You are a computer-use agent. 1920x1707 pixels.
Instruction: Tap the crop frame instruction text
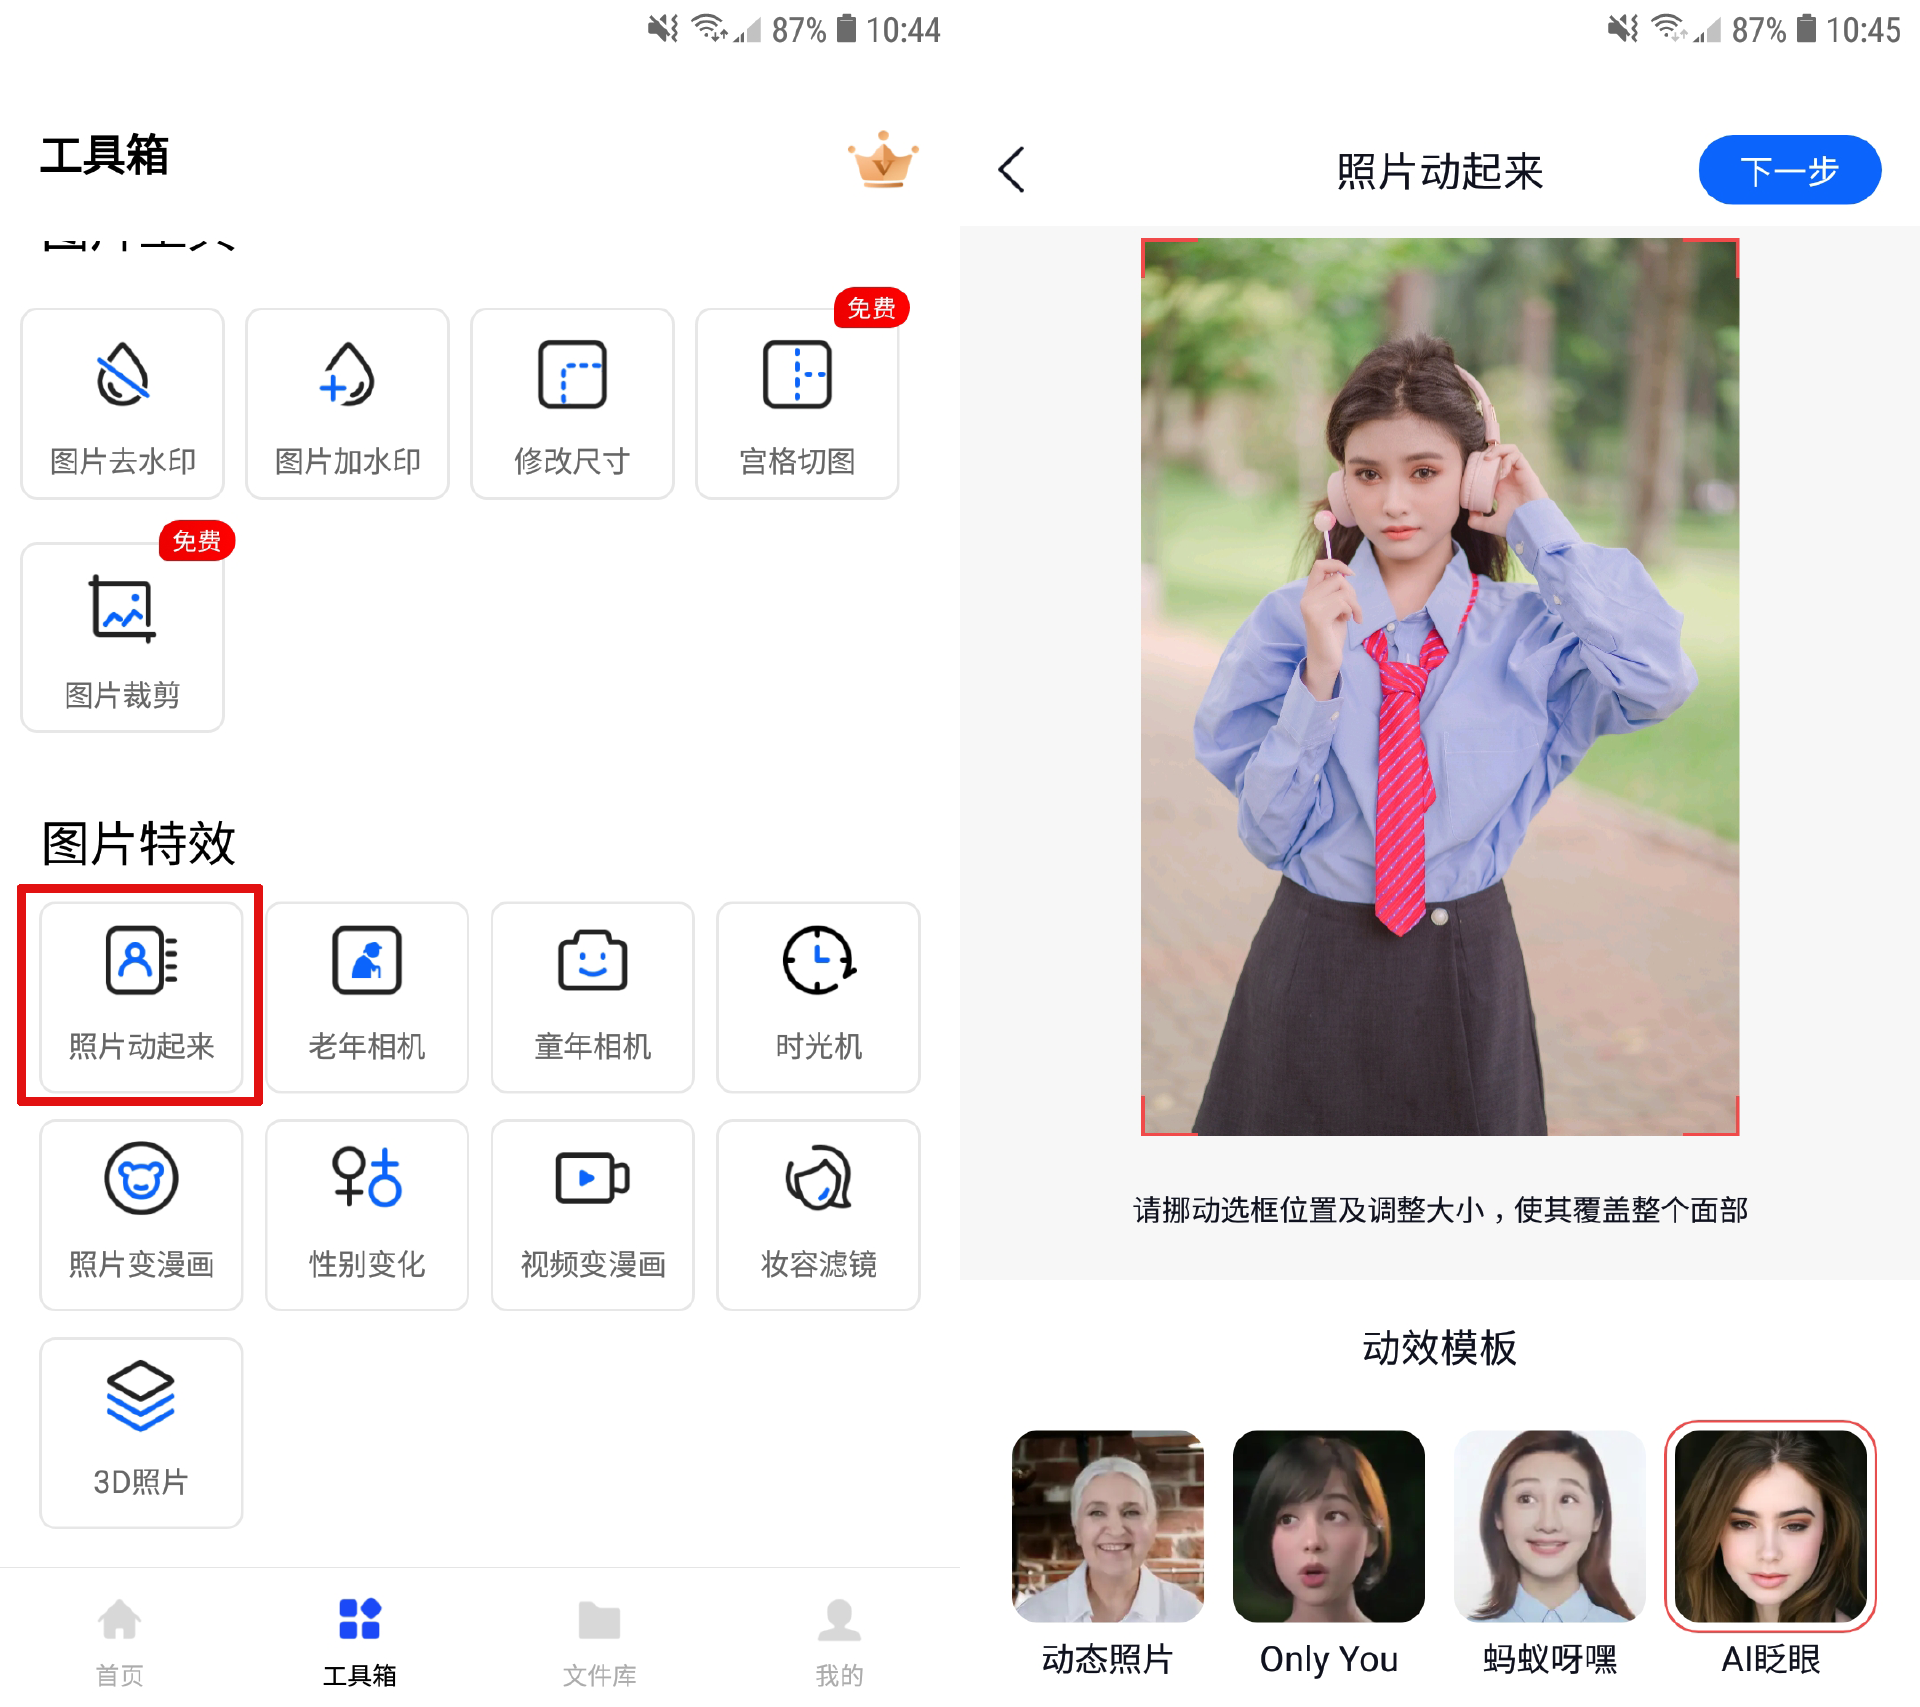pyautogui.click(x=1440, y=1210)
